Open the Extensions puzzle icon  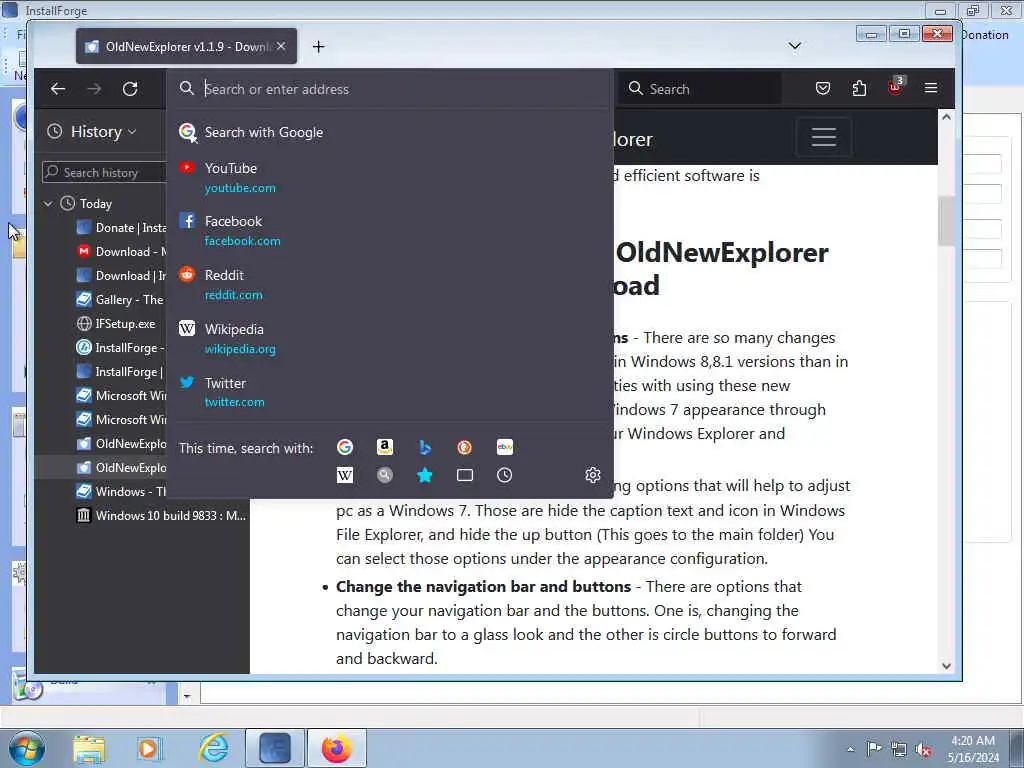coord(859,88)
